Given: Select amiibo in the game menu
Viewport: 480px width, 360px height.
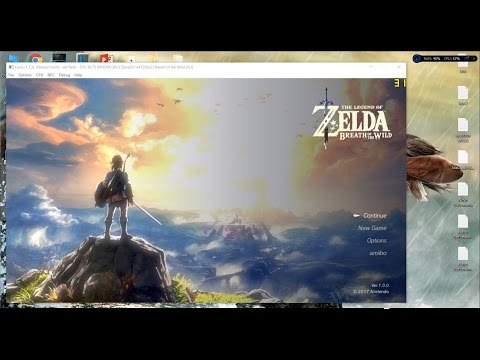Looking at the screenshot, I should pos(378,253).
